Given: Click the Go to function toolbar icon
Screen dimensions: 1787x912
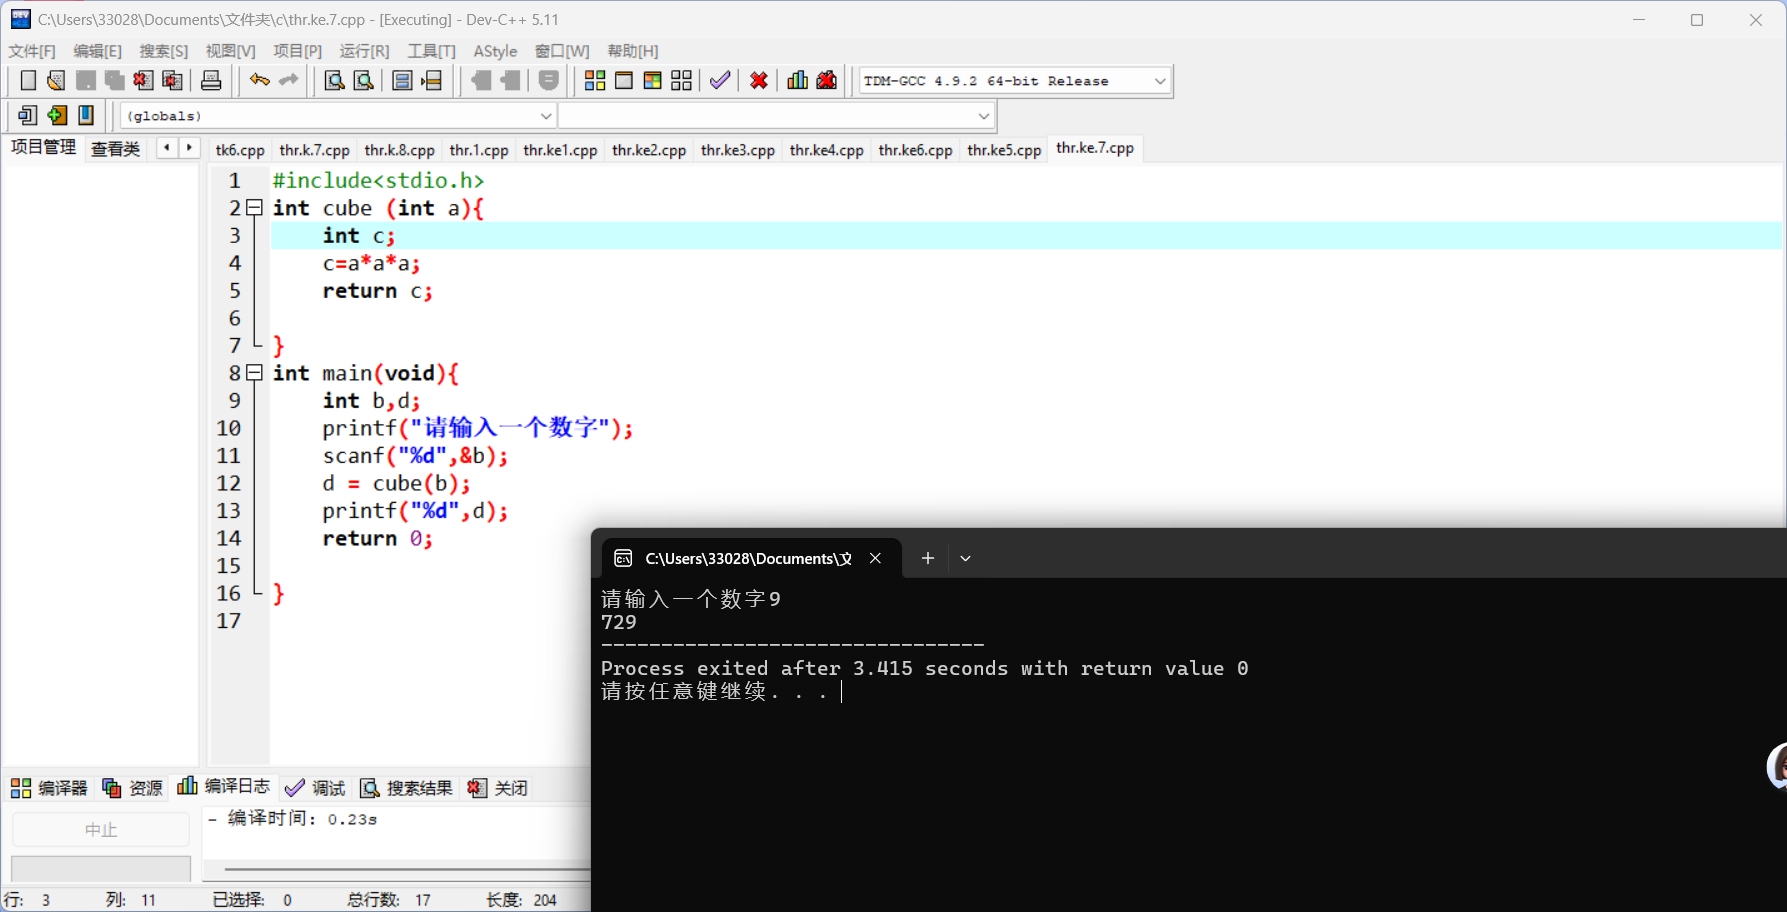Looking at the screenshot, I should coord(402,81).
